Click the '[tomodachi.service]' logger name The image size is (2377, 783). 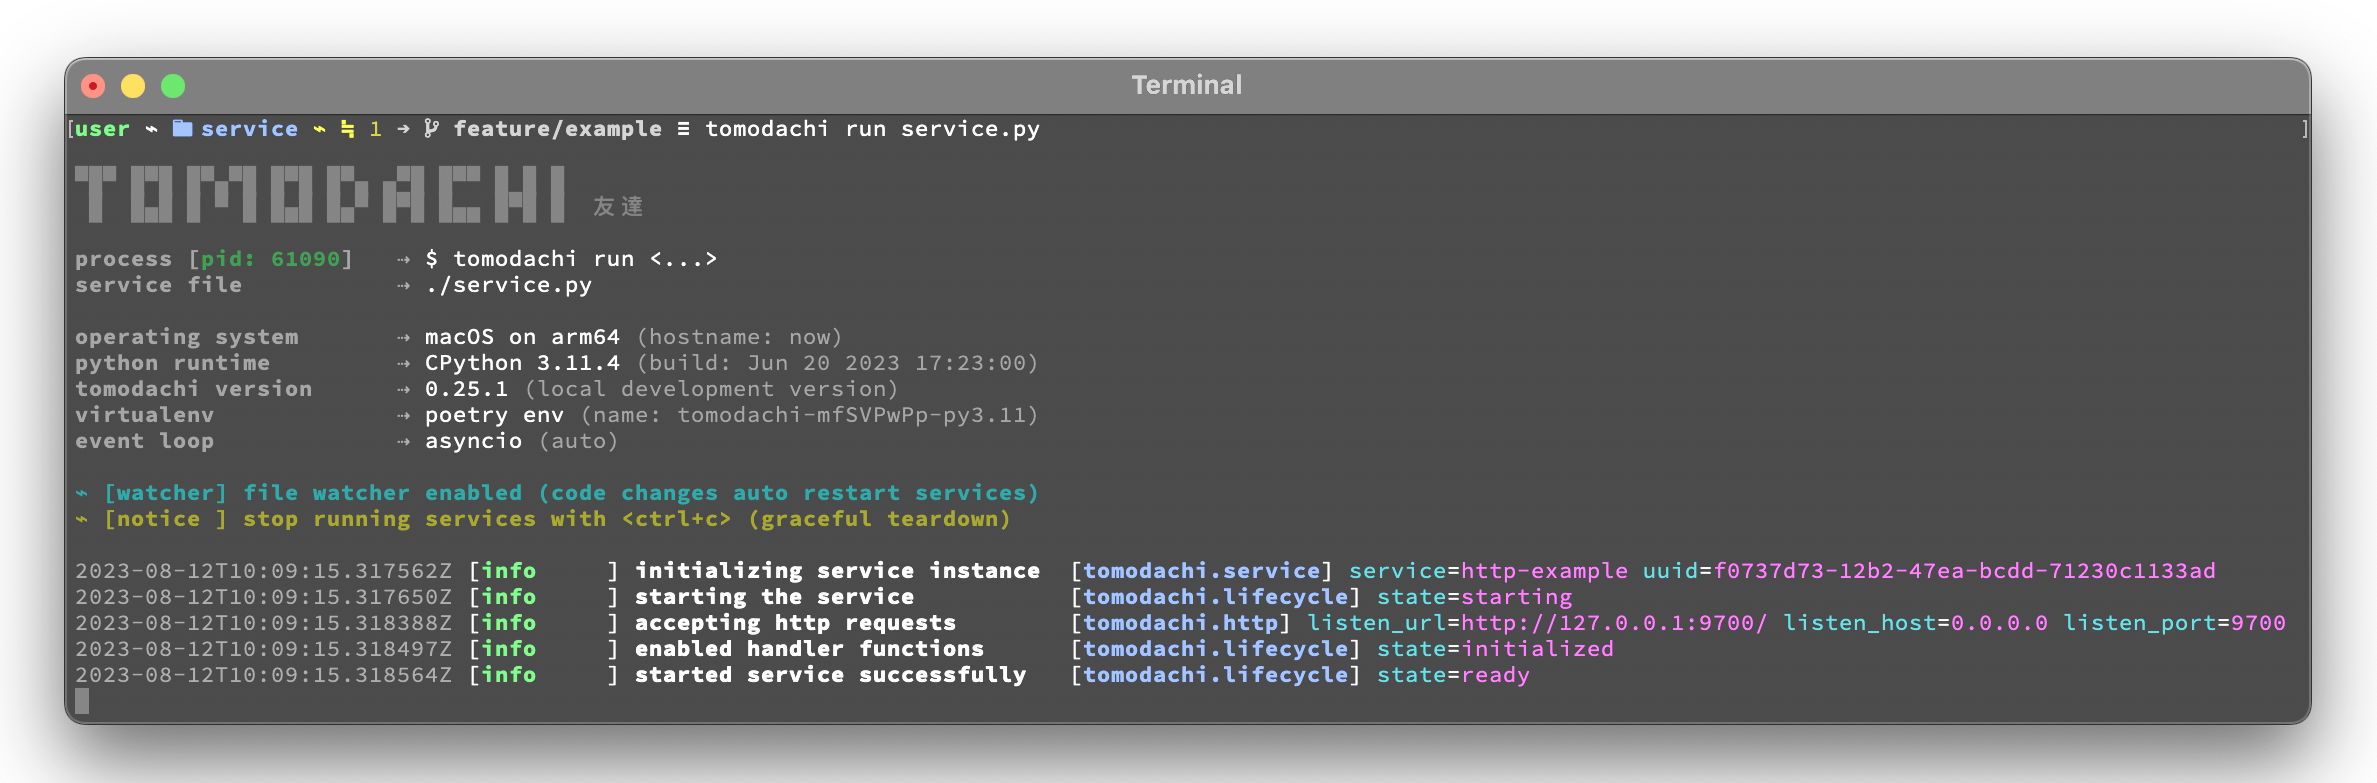[x=1202, y=571]
